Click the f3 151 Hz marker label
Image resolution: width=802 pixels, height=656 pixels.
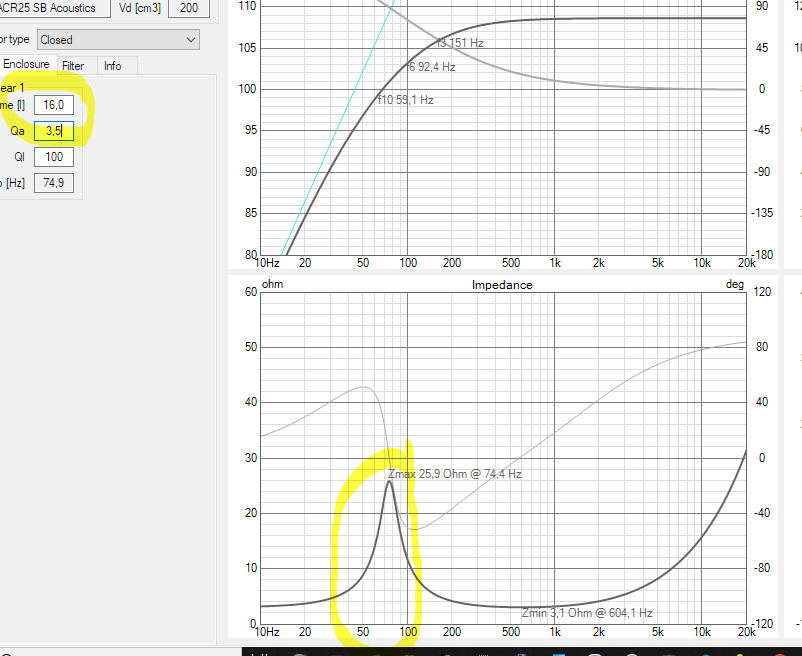click(460, 43)
